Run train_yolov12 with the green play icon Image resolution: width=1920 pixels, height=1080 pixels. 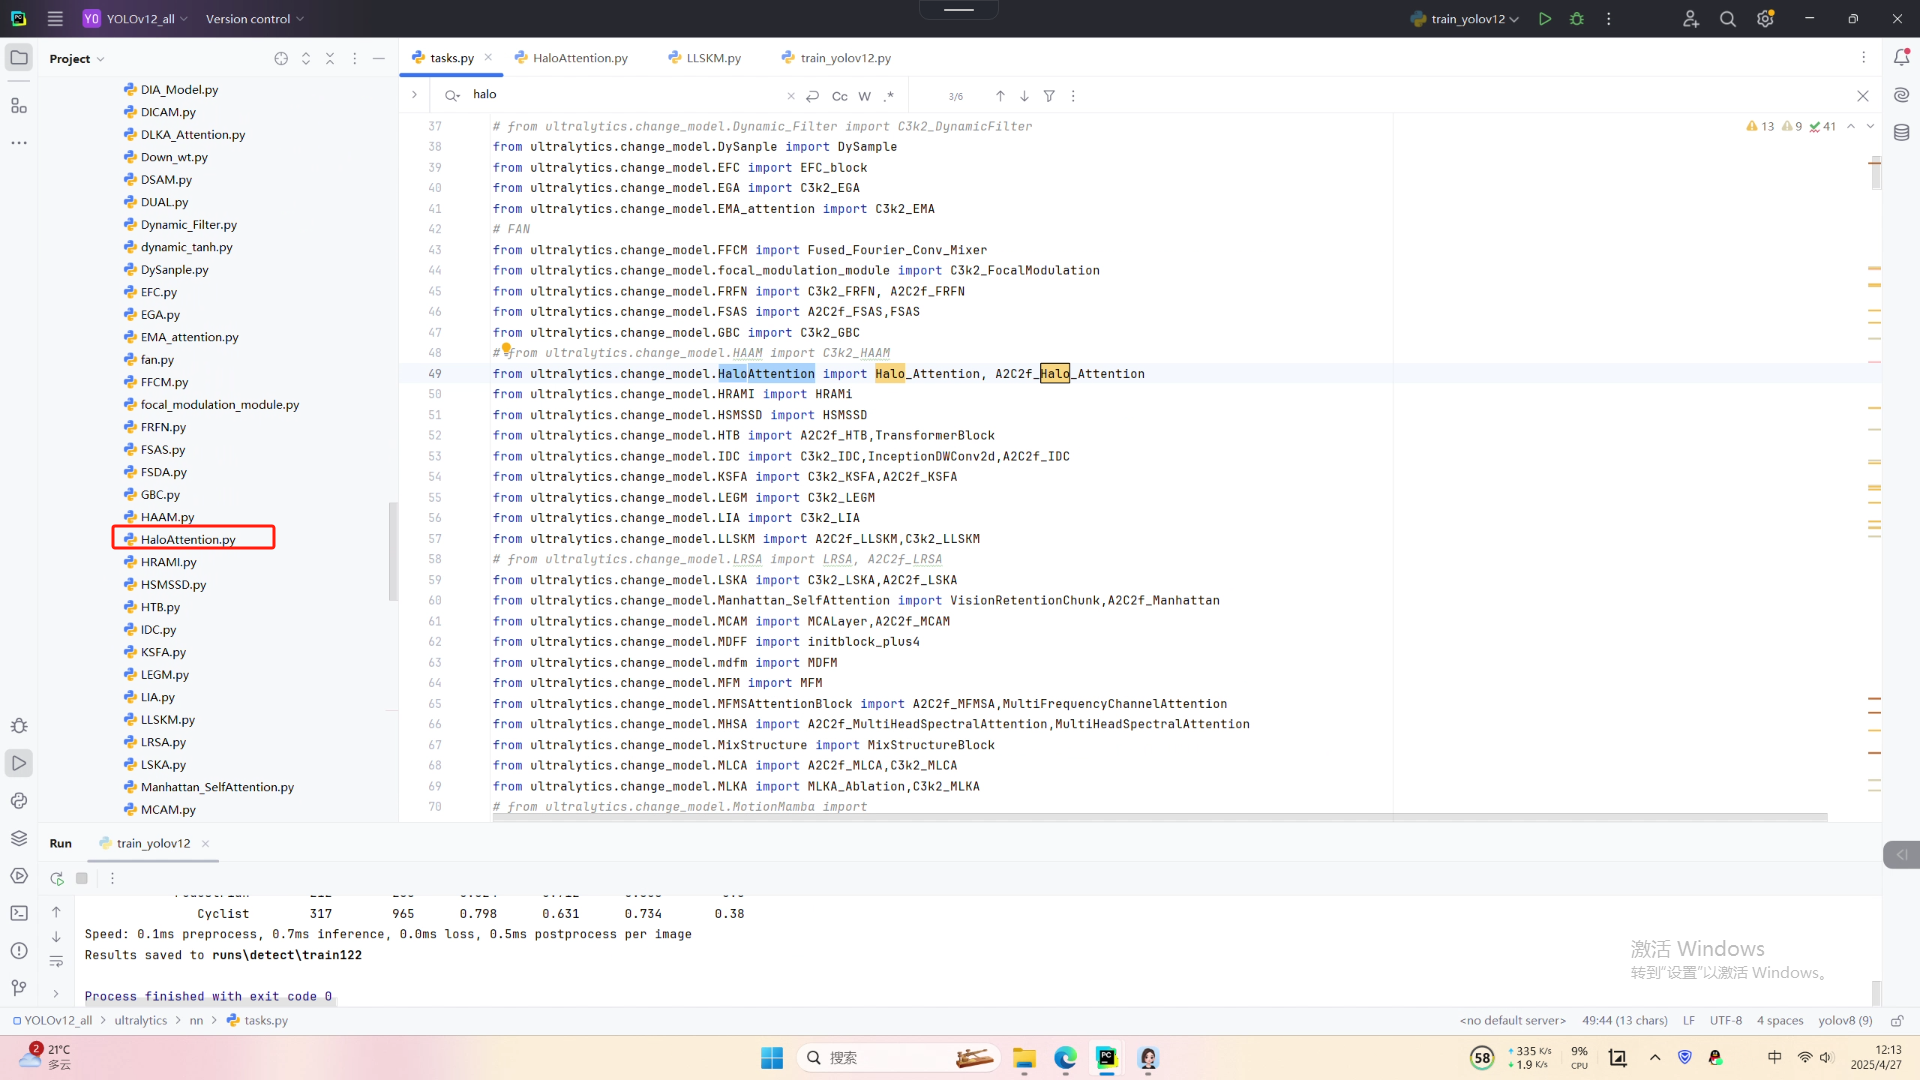tap(1545, 19)
